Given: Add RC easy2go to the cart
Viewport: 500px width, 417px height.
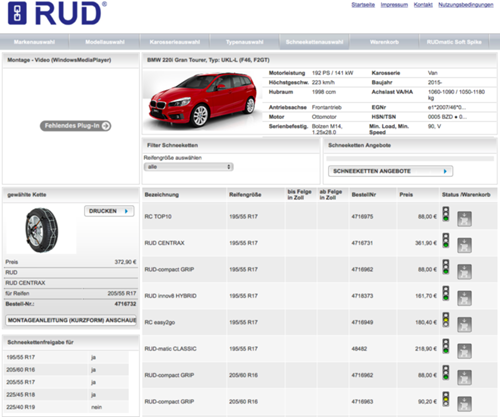Looking at the screenshot, I should [x=464, y=324].
